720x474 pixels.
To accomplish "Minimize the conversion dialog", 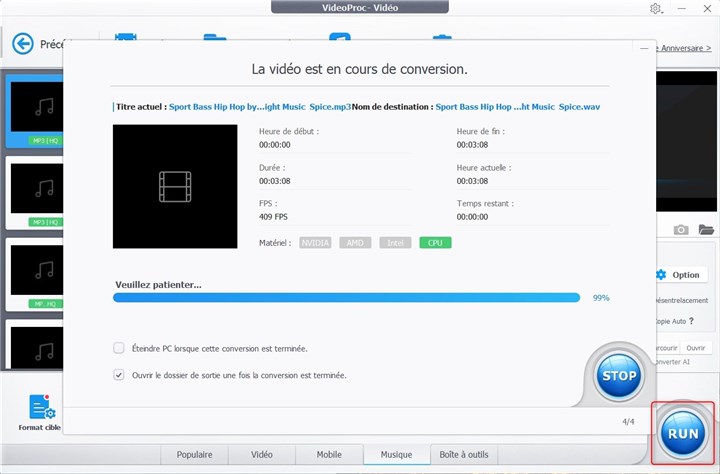I will click(x=644, y=48).
